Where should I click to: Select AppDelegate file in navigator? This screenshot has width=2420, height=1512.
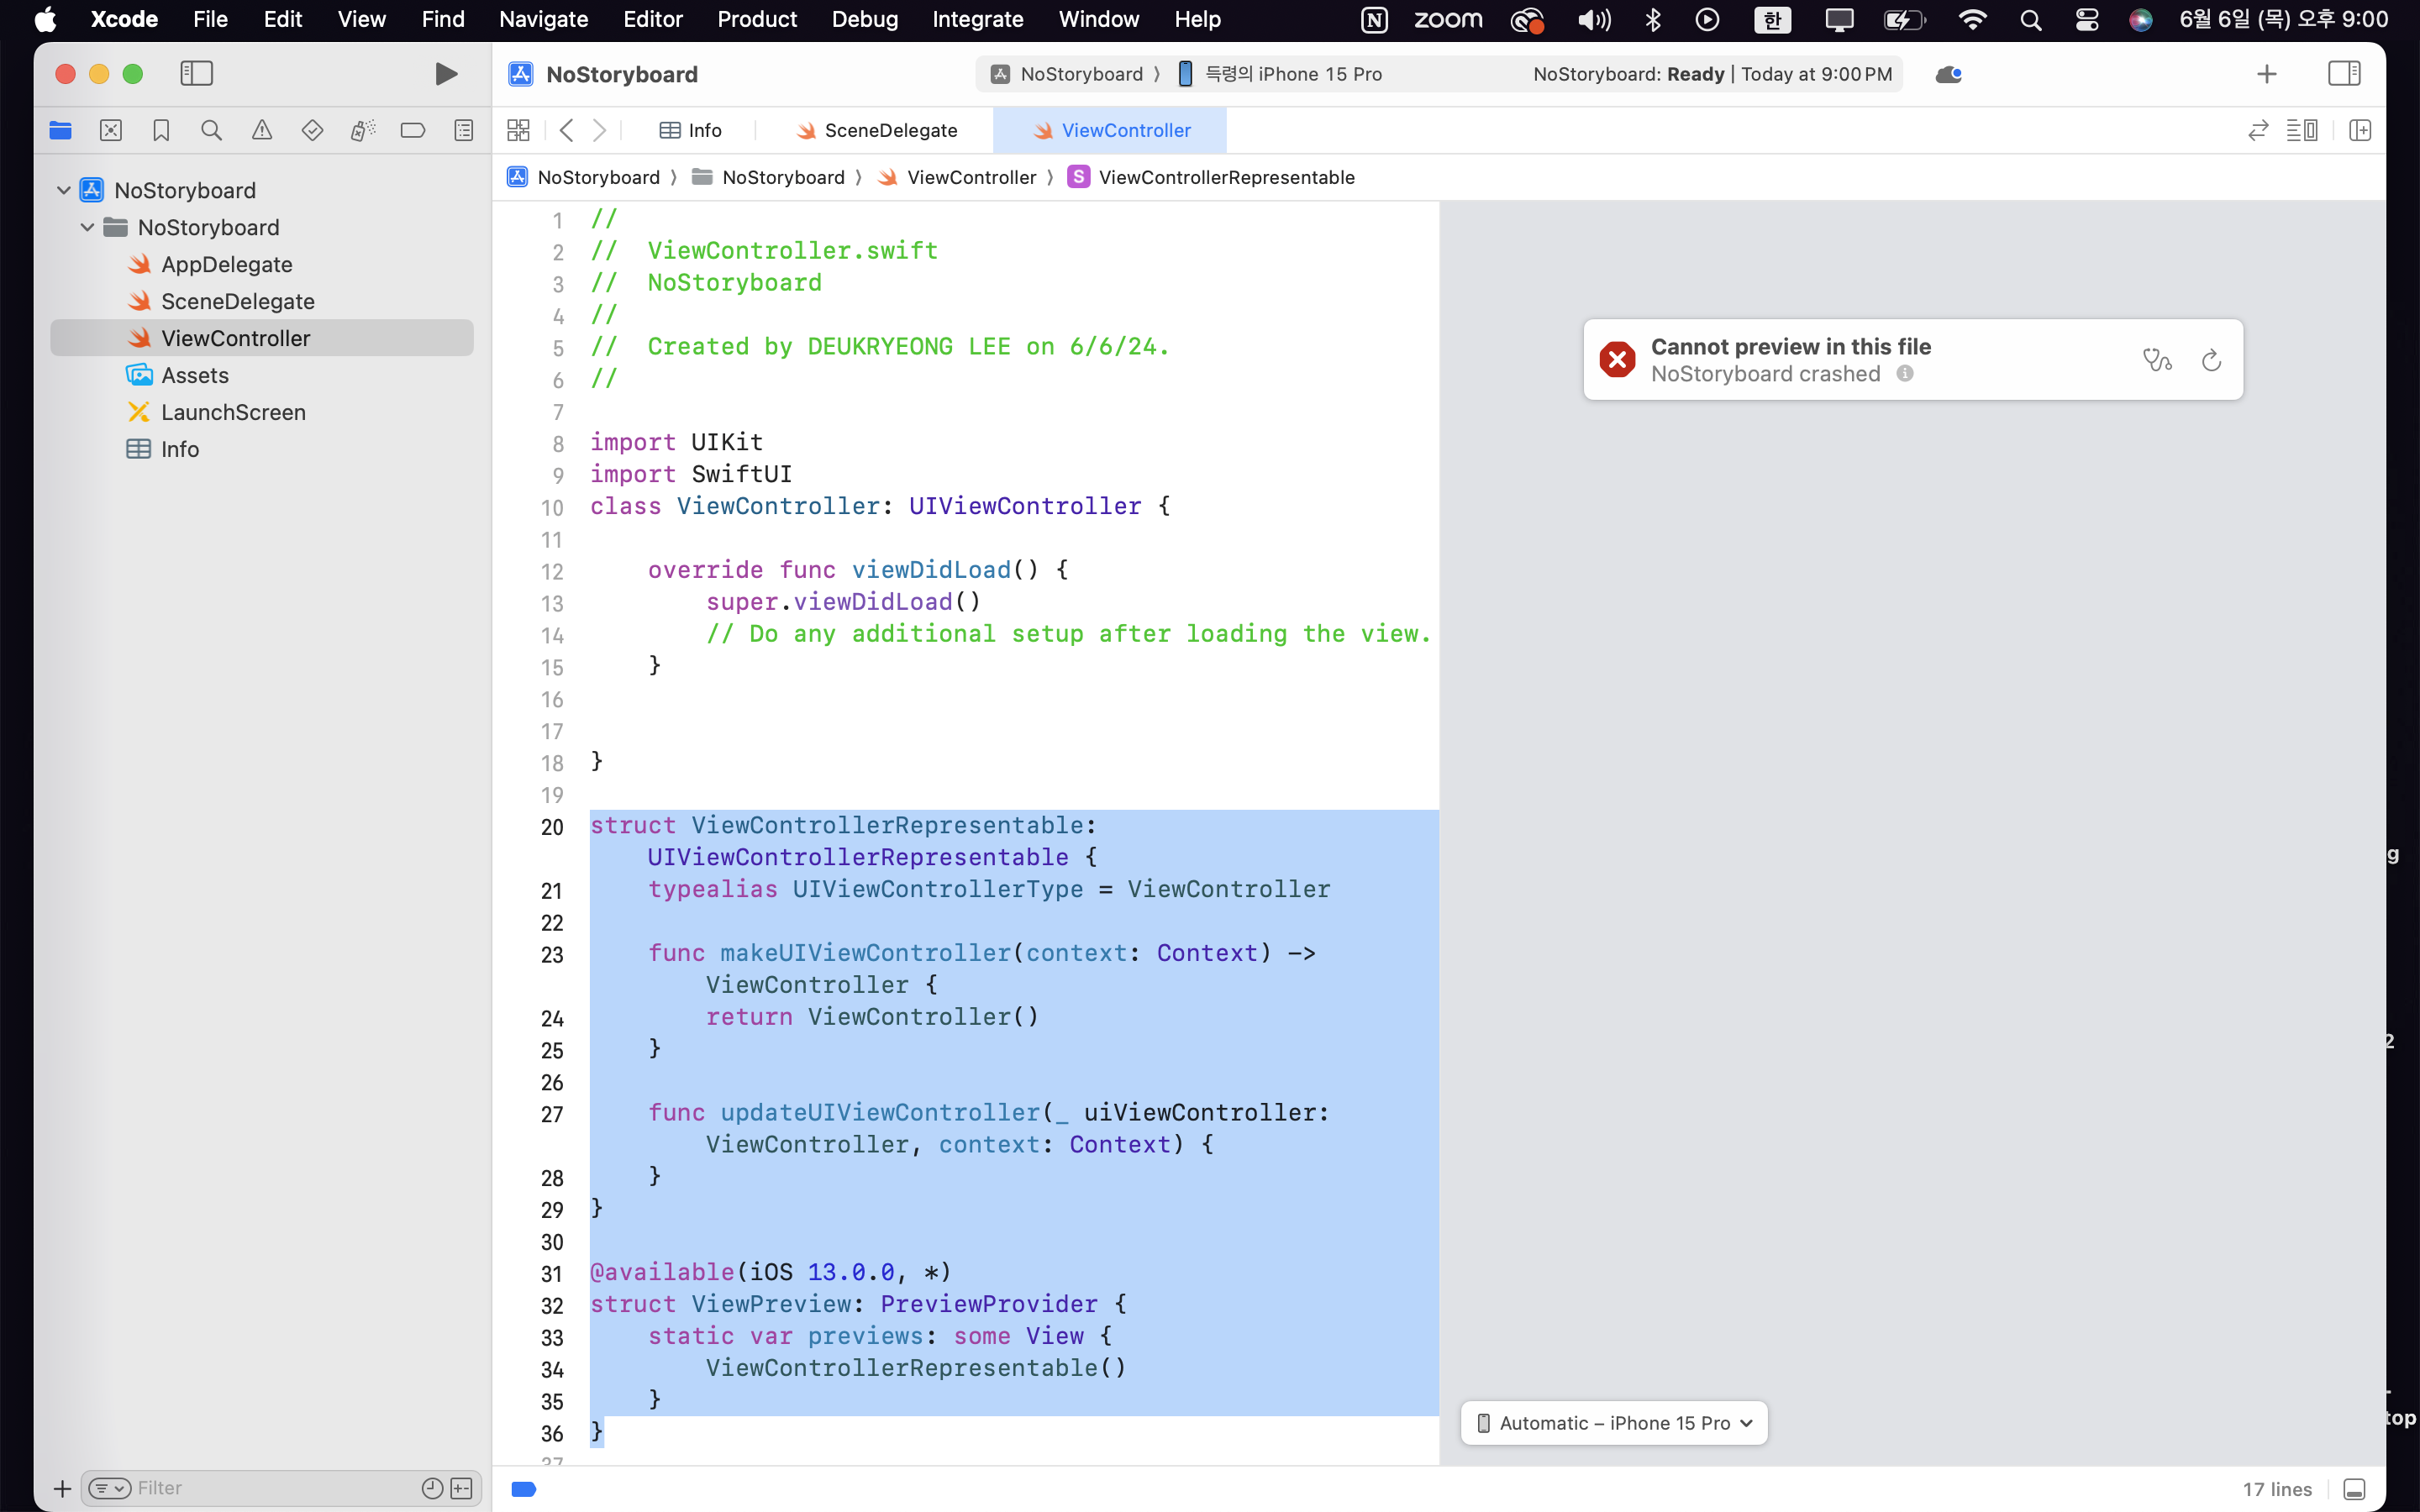pyautogui.click(x=226, y=264)
